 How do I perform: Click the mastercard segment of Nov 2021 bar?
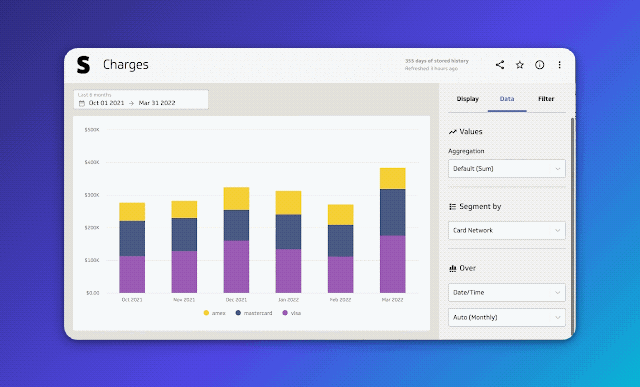tap(184, 234)
